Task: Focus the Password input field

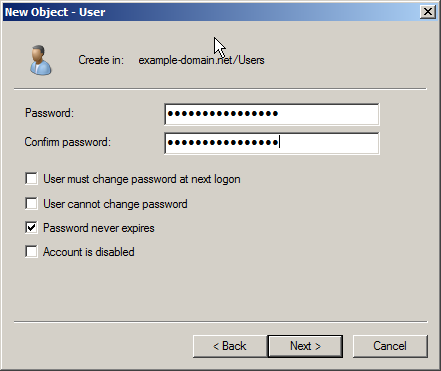Action: [x=272, y=114]
